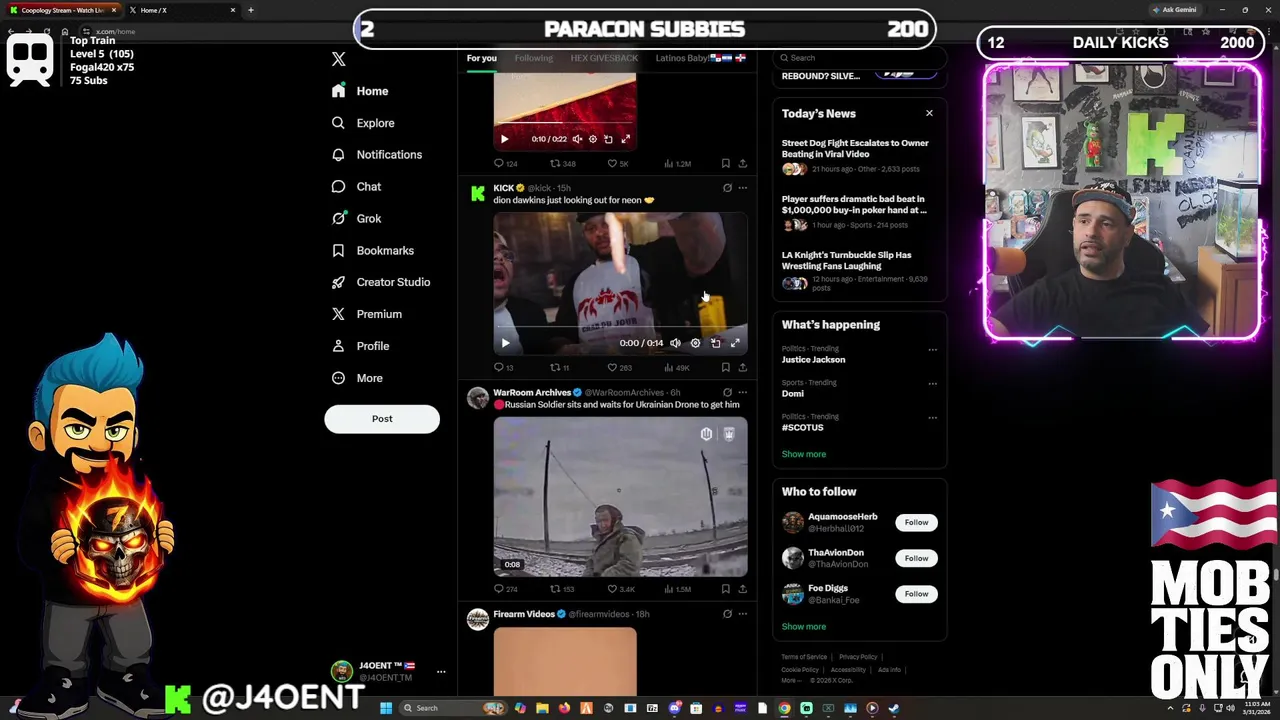
Task: Go to Home in X sidebar
Action: pyautogui.click(x=360, y=91)
